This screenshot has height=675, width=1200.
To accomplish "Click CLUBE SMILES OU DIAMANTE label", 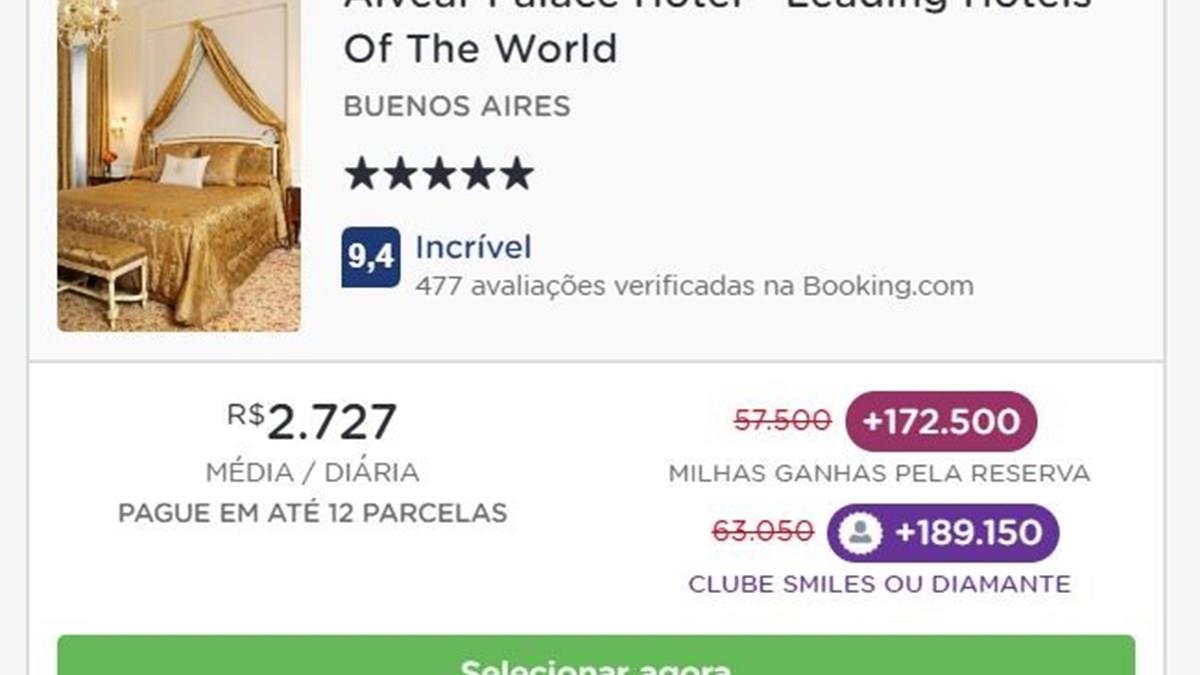I will [x=879, y=584].
